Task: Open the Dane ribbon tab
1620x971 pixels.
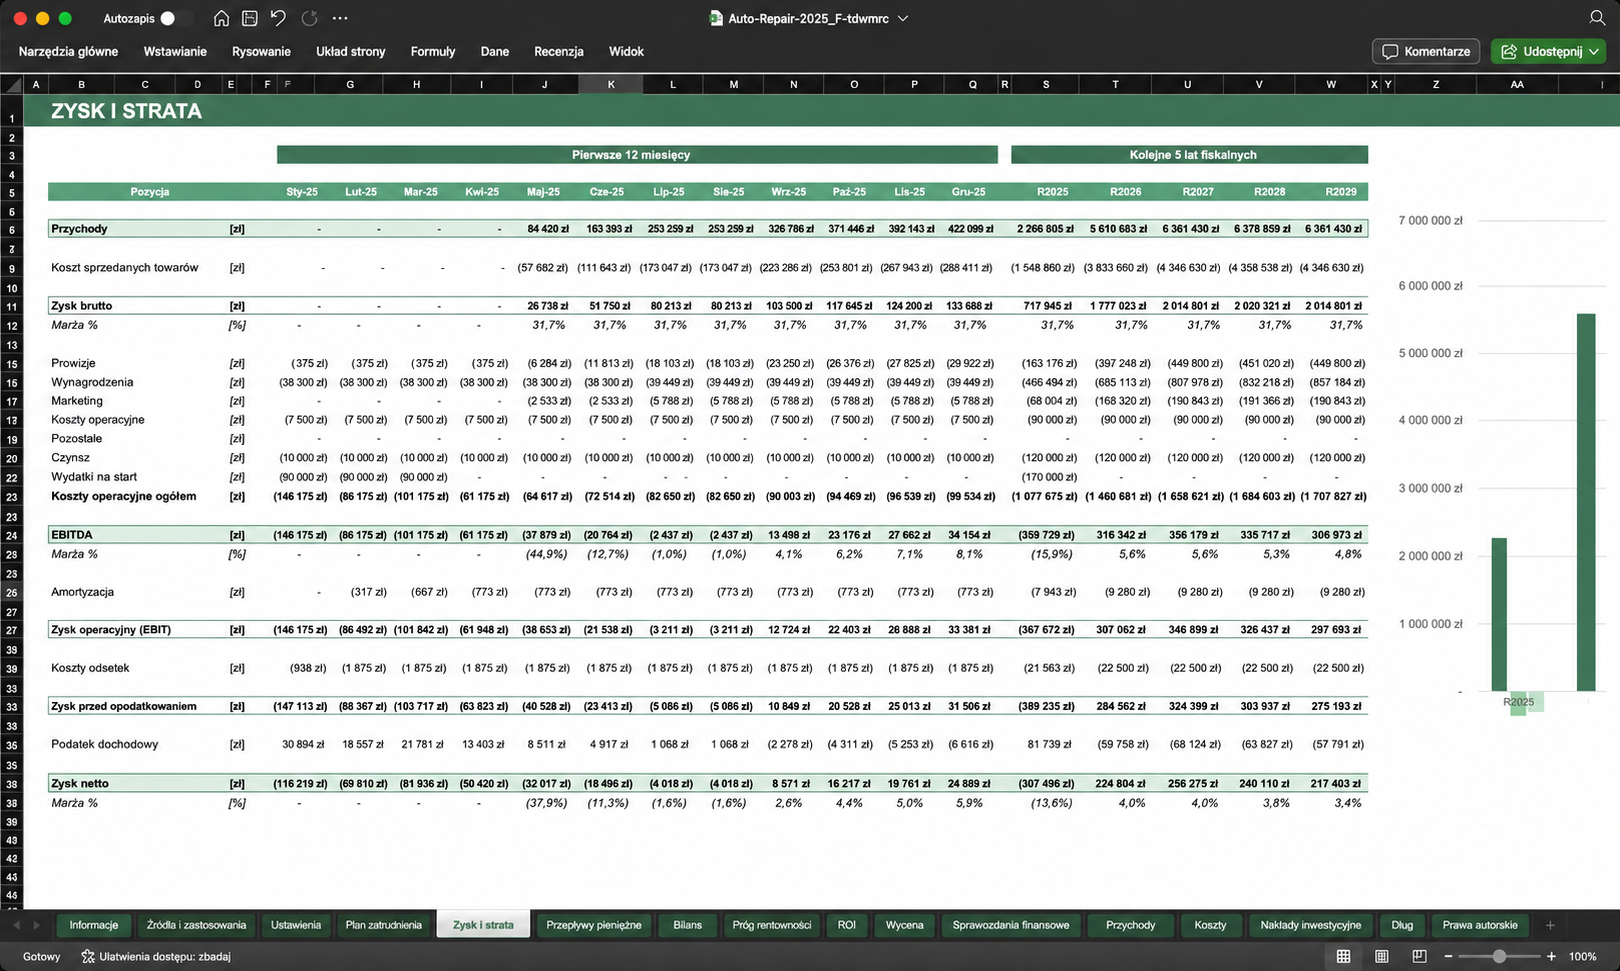Action: (495, 51)
